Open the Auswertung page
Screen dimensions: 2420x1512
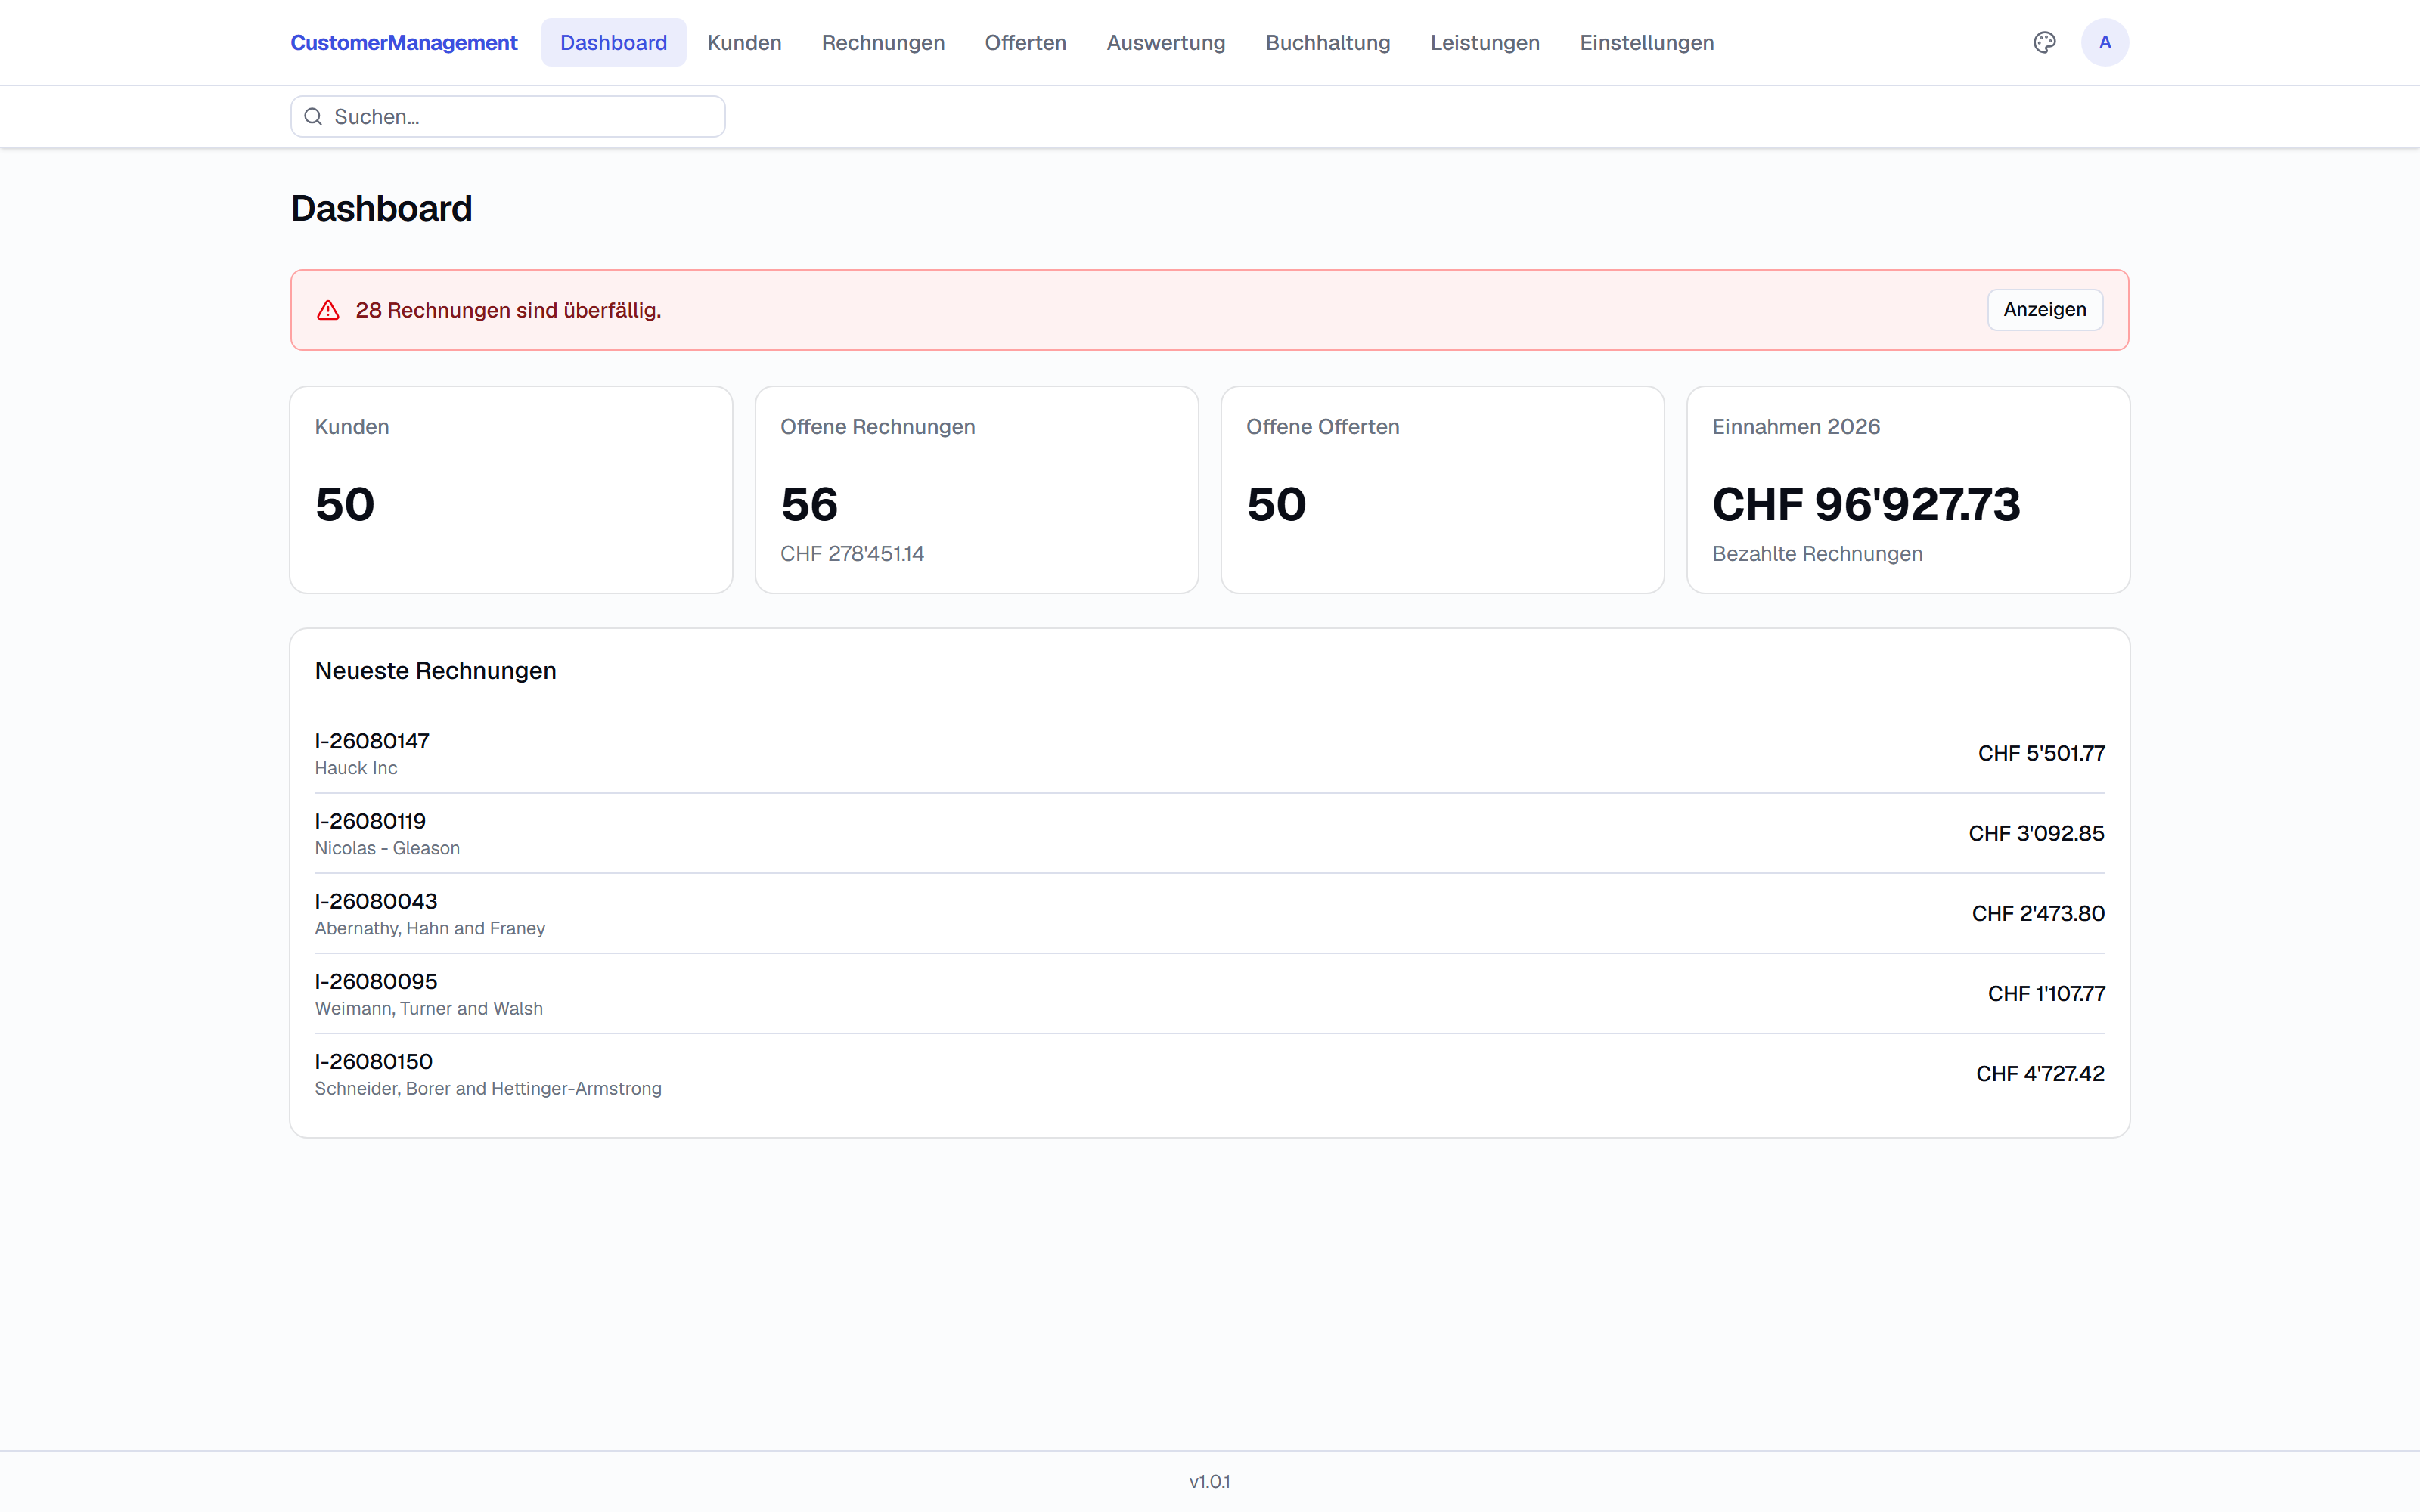[1165, 42]
